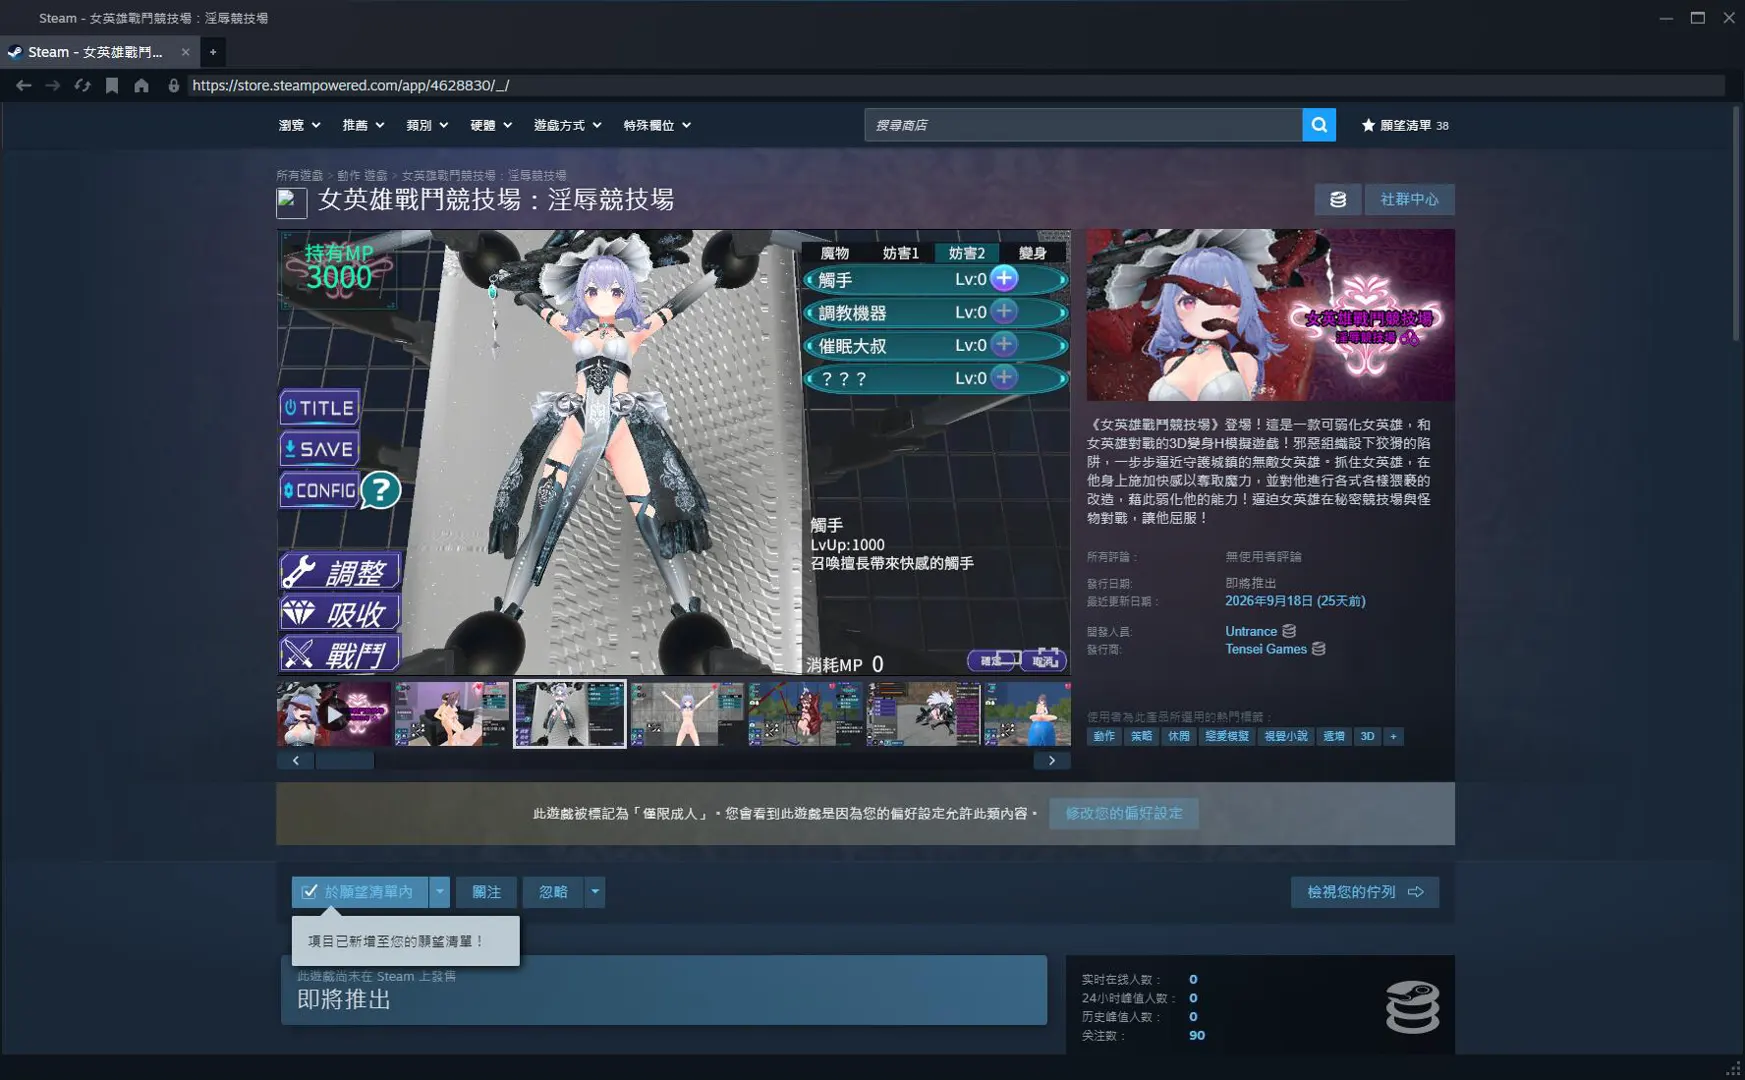
Task: Open the SteamDB stack icon button beside 社群中心
Action: pos(1338,199)
